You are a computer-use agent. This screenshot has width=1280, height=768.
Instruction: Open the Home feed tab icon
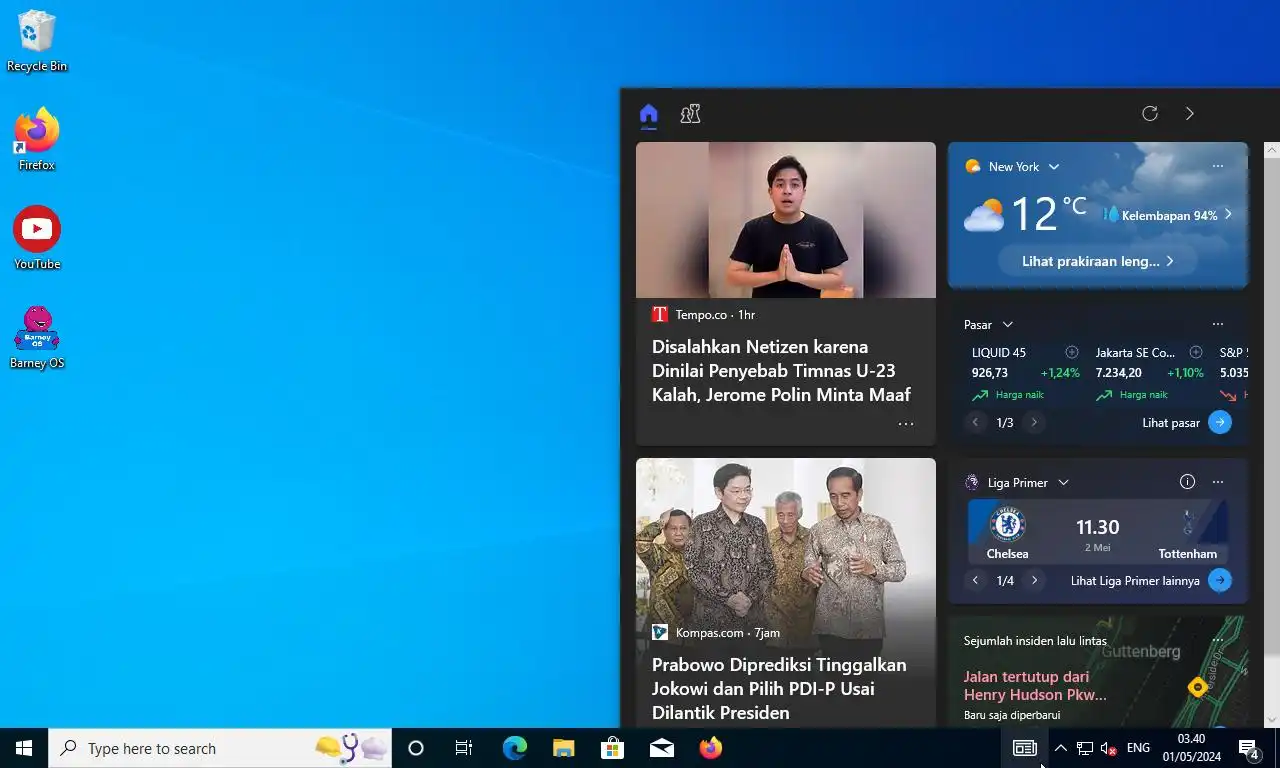coord(649,113)
